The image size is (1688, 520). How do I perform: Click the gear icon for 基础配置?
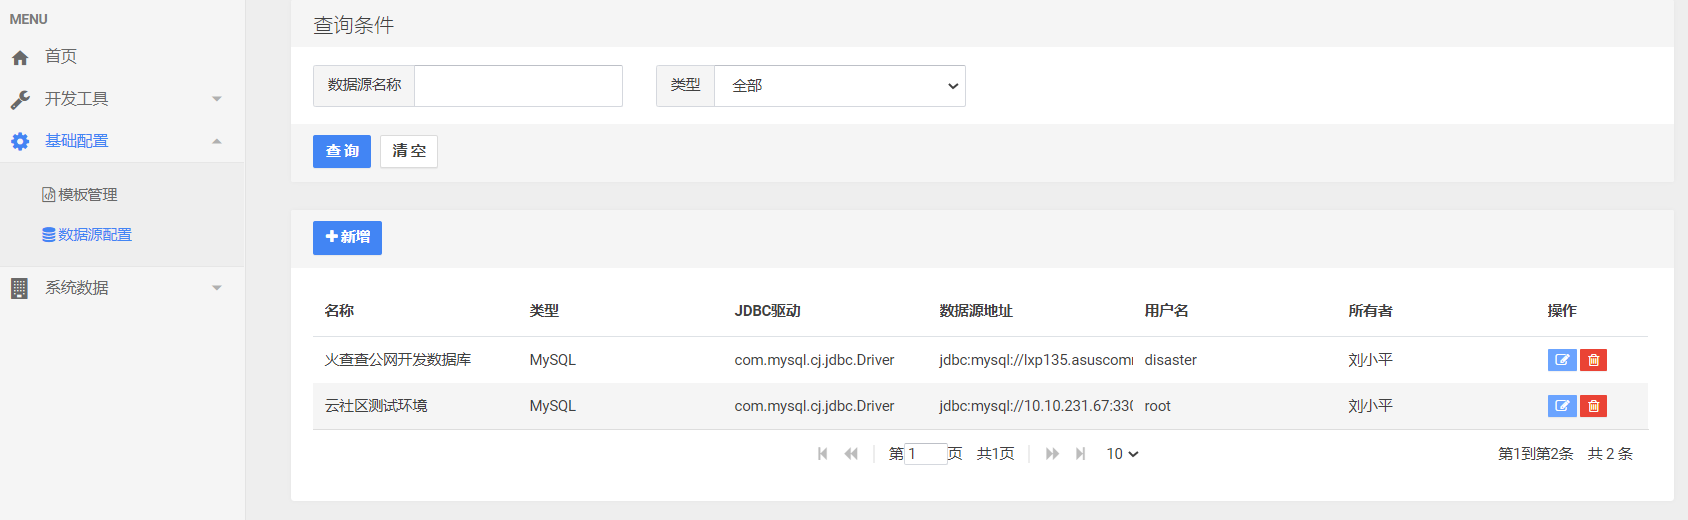[x=20, y=142]
